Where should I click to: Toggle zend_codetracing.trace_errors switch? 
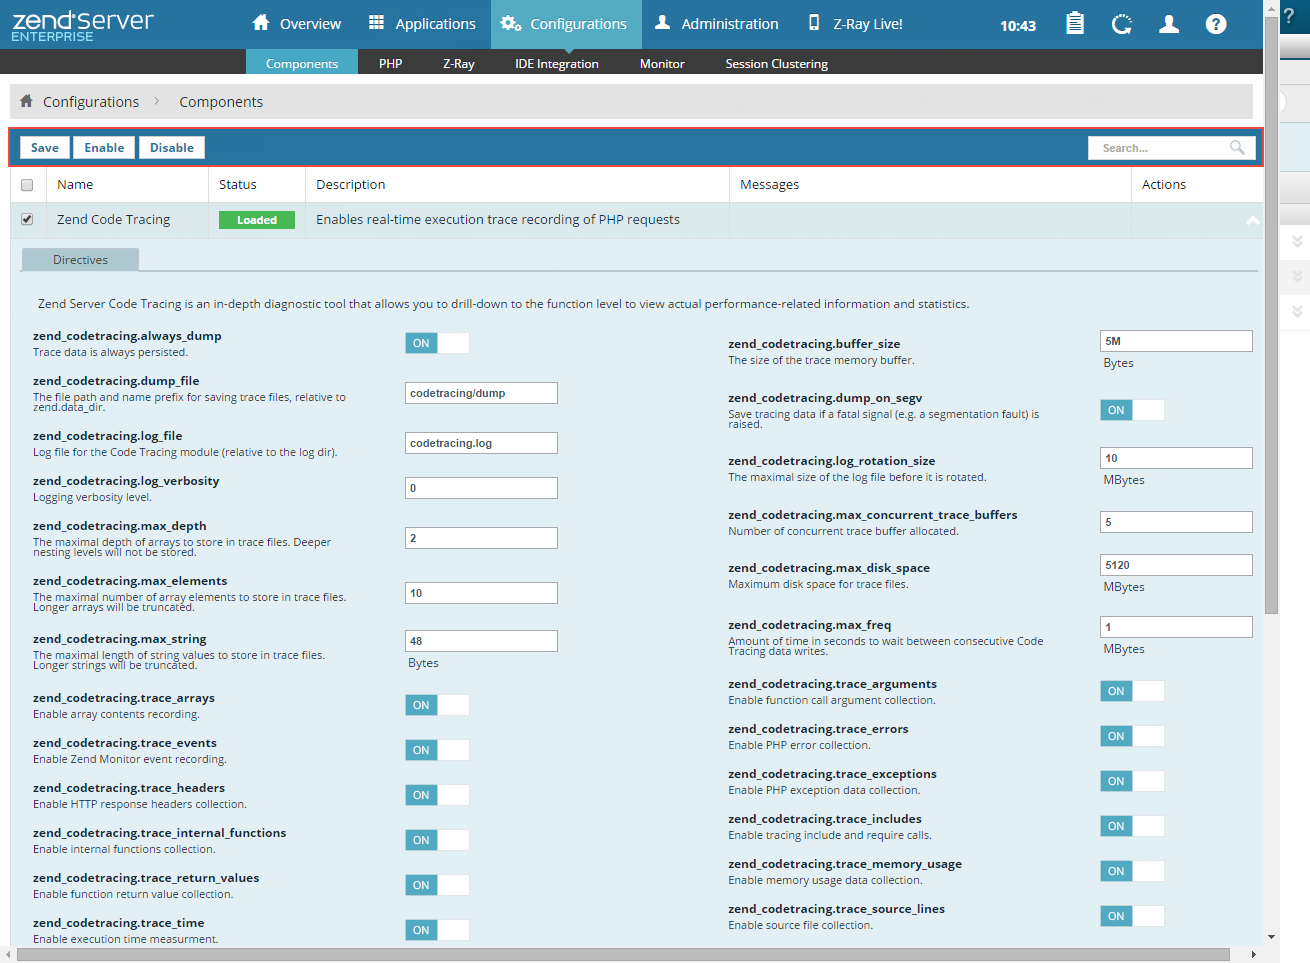(1132, 736)
